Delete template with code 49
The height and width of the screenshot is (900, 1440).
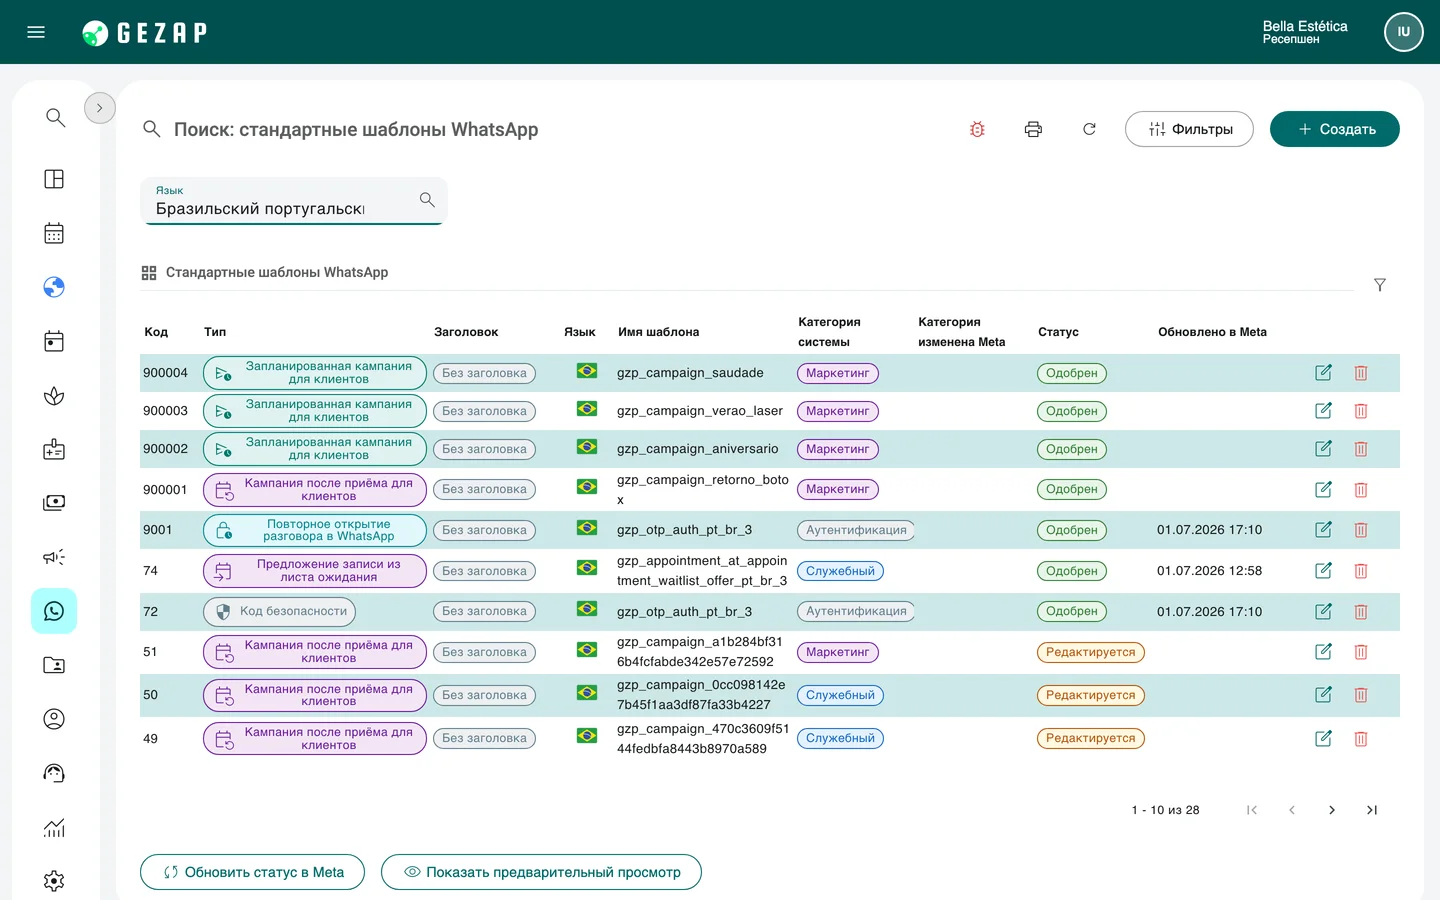(1361, 739)
